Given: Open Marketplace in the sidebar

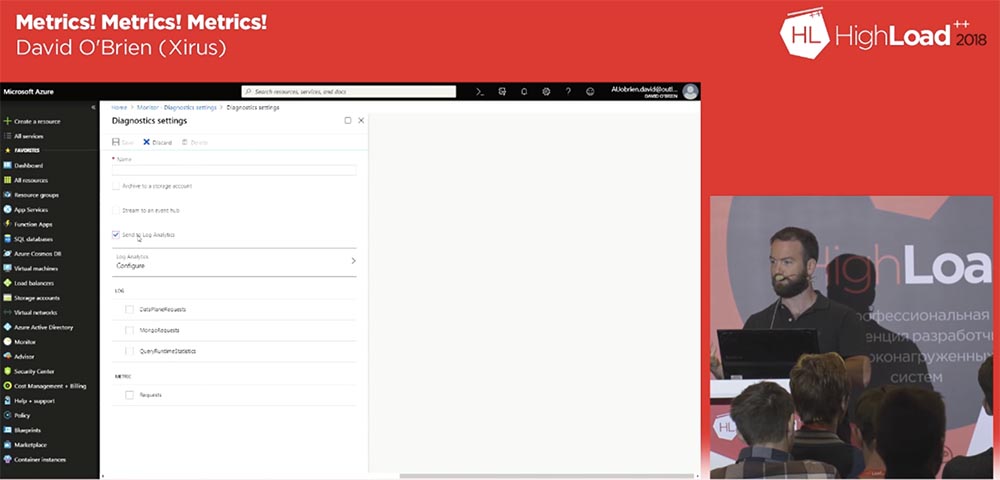Looking at the screenshot, I should click(x=30, y=445).
